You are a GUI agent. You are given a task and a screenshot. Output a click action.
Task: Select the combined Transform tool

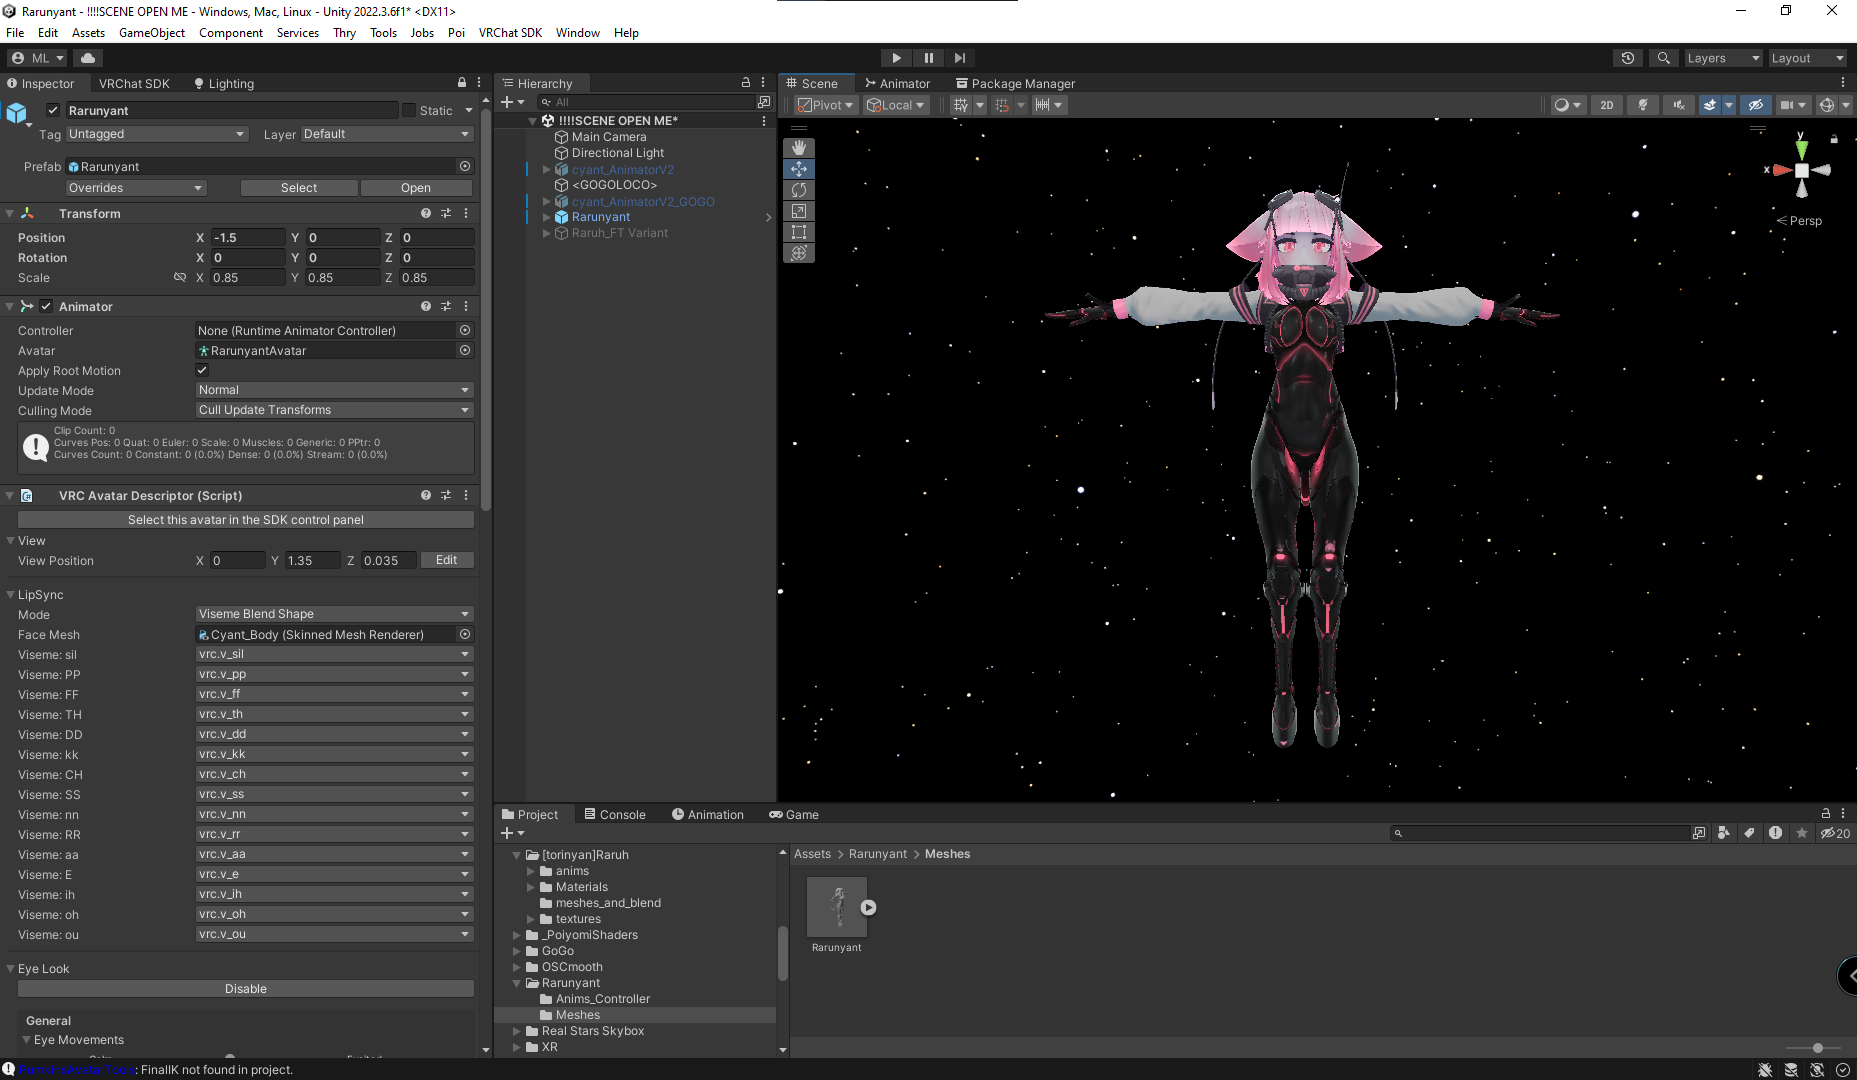(x=798, y=253)
